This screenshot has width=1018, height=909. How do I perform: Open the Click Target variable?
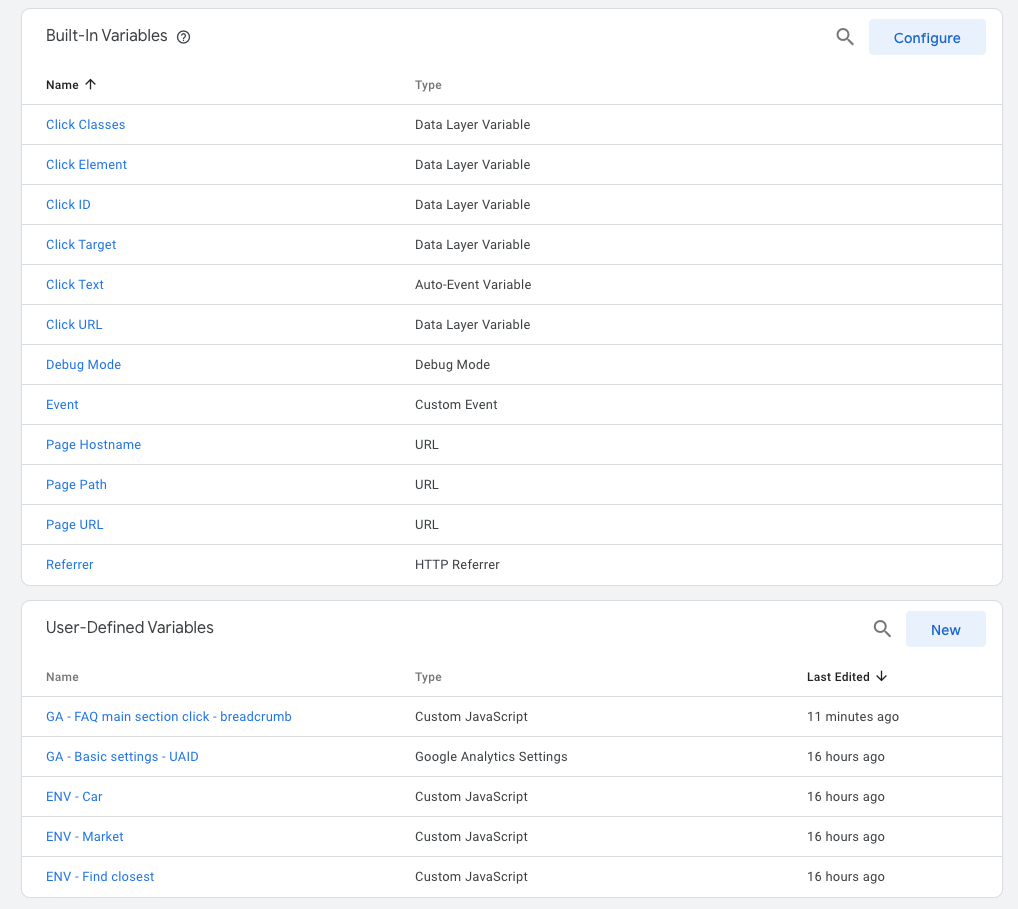pos(81,245)
